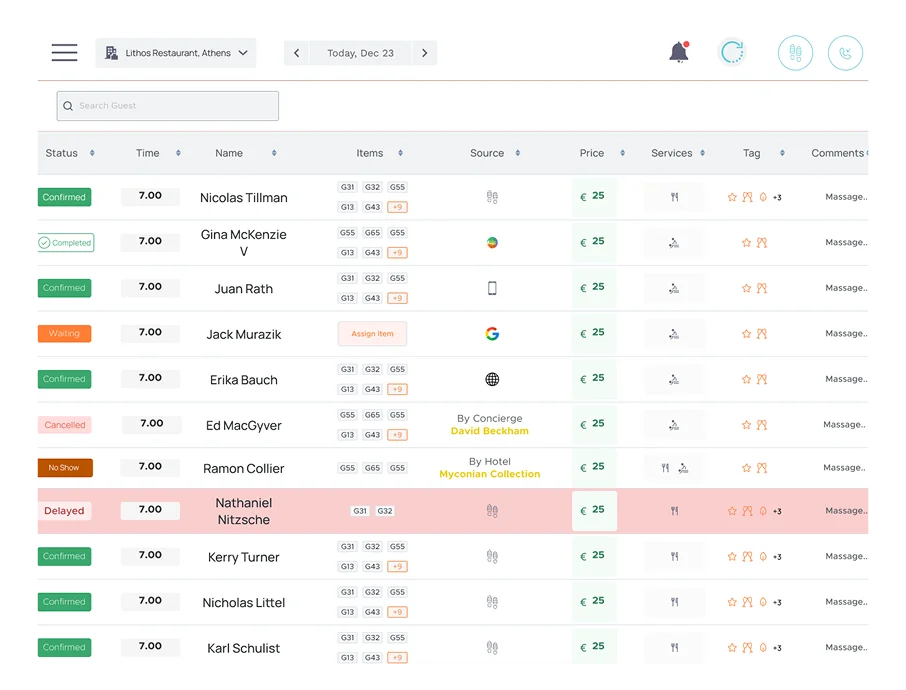Sort table by Services column
This screenshot has height=690, width=906.
click(x=703, y=153)
